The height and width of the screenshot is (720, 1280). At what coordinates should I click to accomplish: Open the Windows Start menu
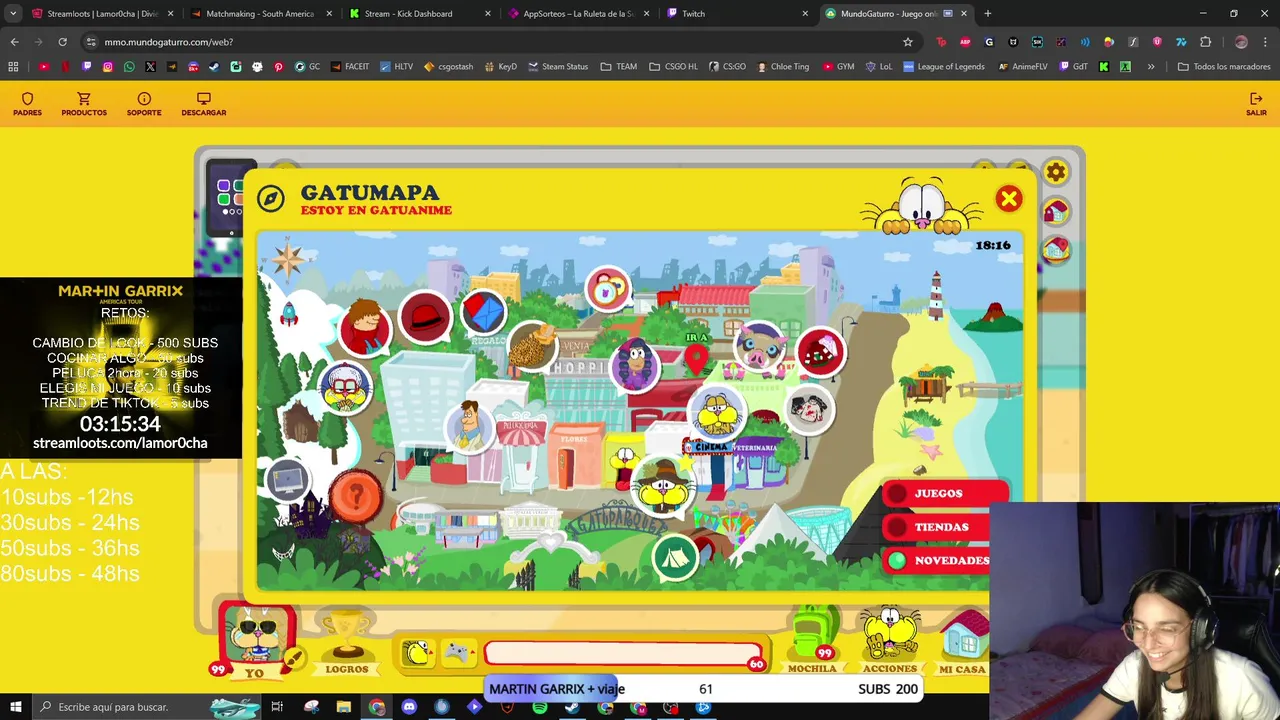pyautogui.click(x=15, y=707)
